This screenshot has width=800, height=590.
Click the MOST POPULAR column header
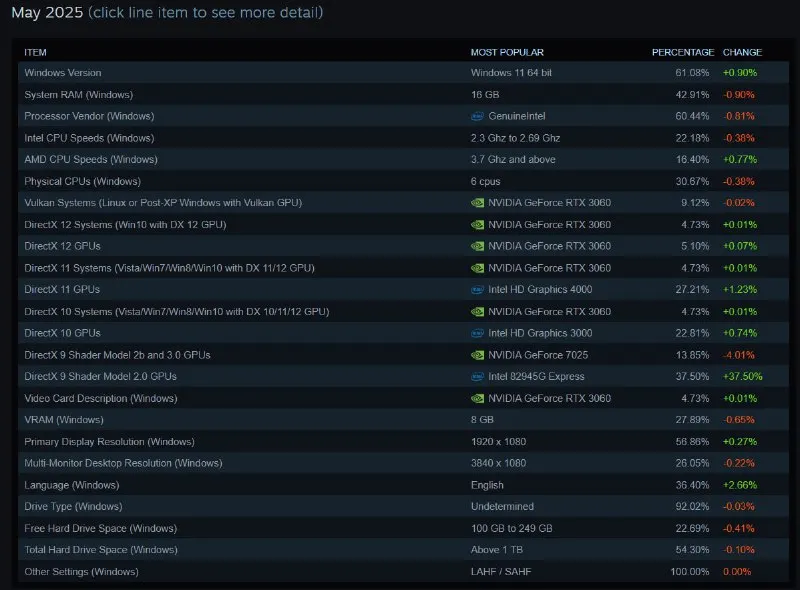point(507,53)
